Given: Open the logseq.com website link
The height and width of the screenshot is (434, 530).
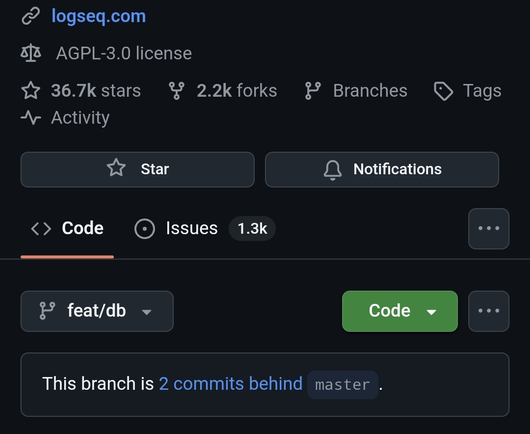Looking at the screenshot, I should [98, 16].
